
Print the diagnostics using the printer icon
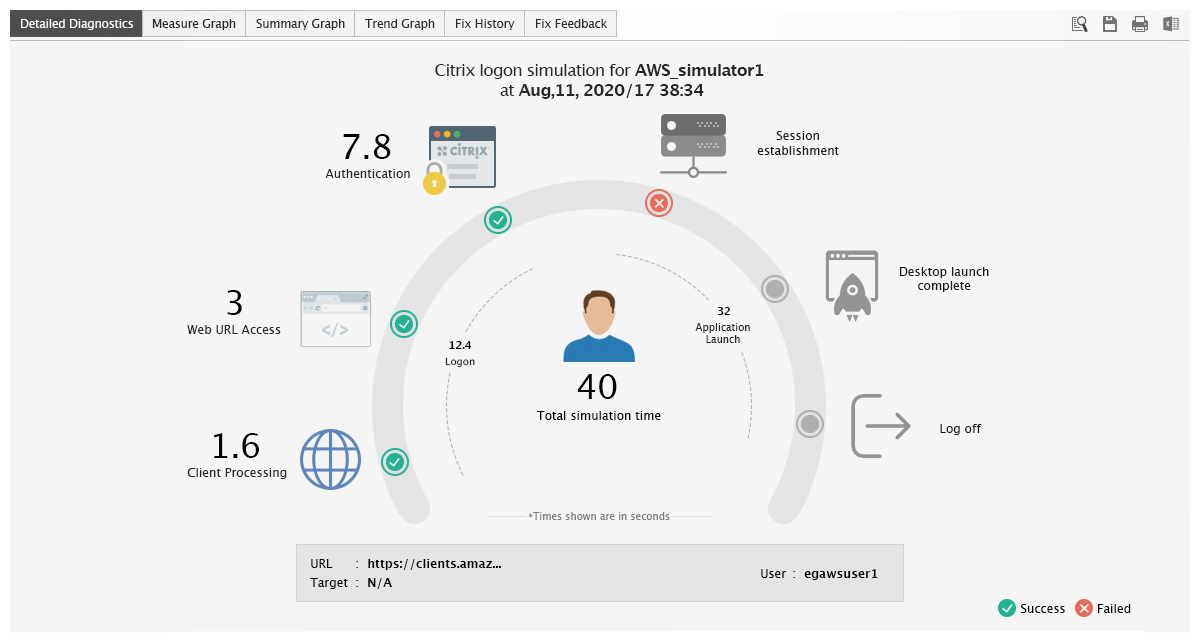(x=1140, y=24)
